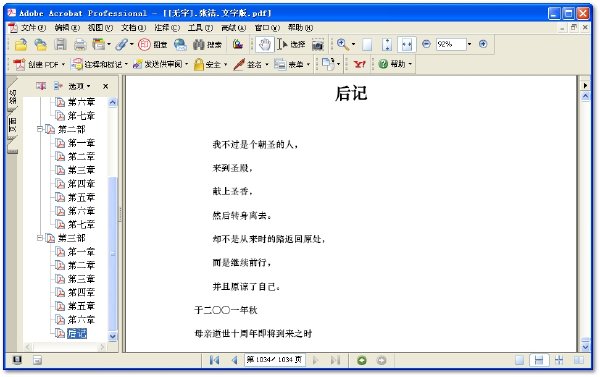Open the 发送供审阅 dropdown
Image resolution: width=600 pixels, height=377 pixels.
(160, 64)
